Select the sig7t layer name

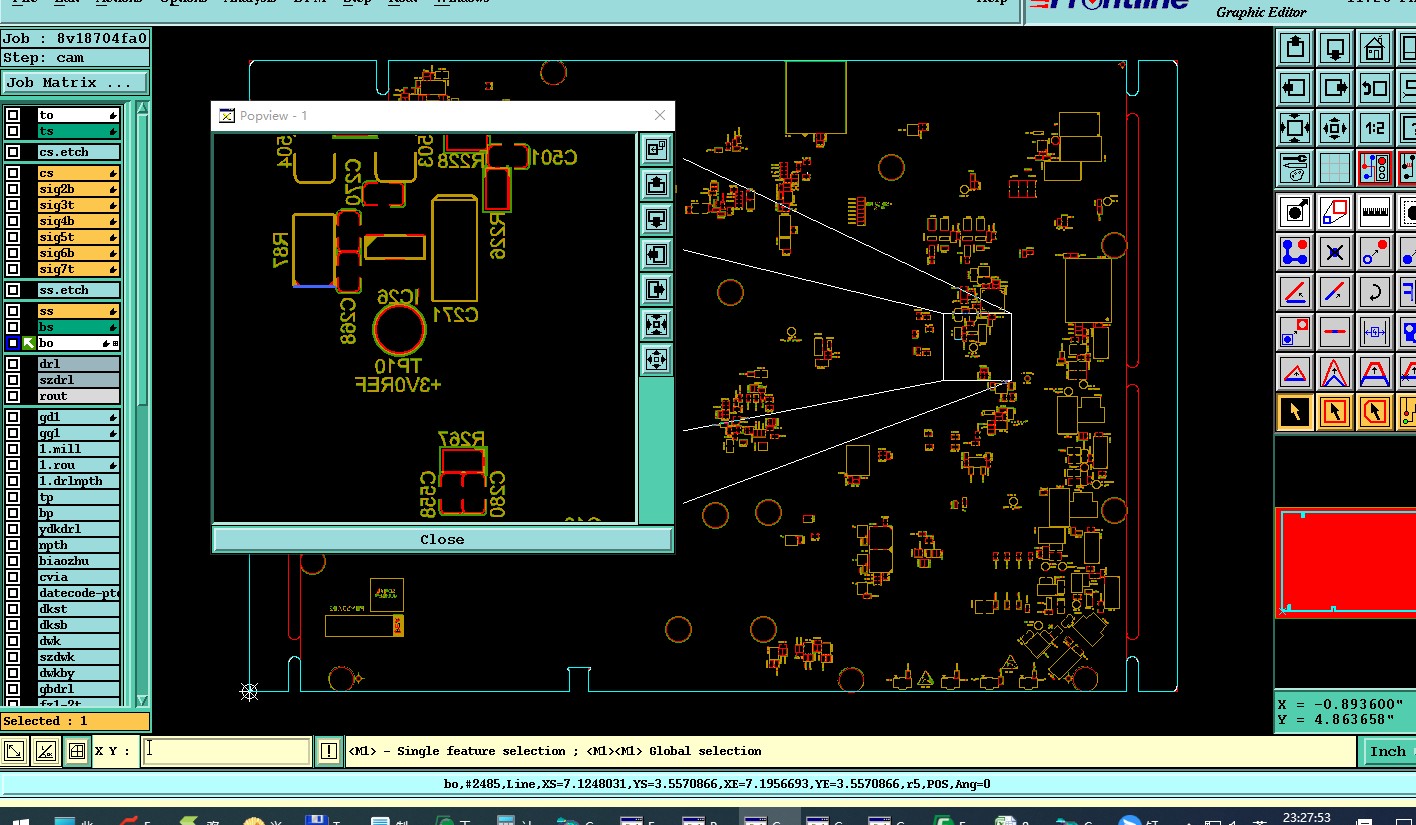(78, 269)
